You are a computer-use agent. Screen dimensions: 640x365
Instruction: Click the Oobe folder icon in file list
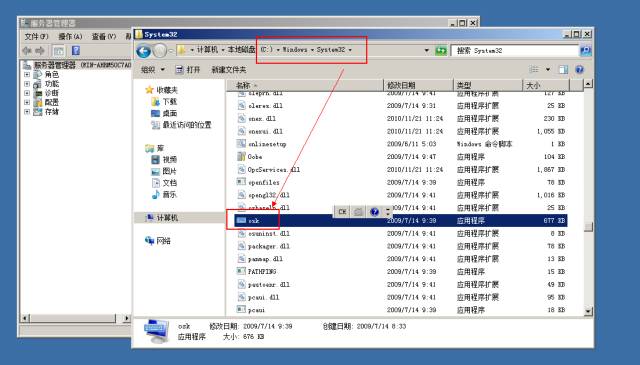point(241,156)
